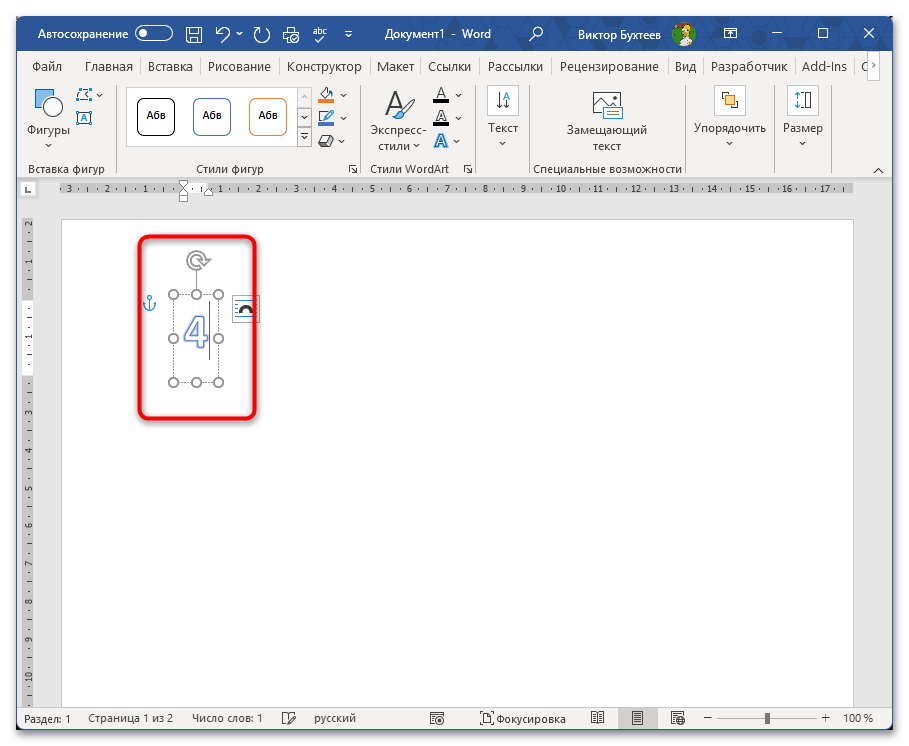This screenshot has width=909, height=746.
Task: Switch to read mode view icon
Action: click(x=597, y=718)
